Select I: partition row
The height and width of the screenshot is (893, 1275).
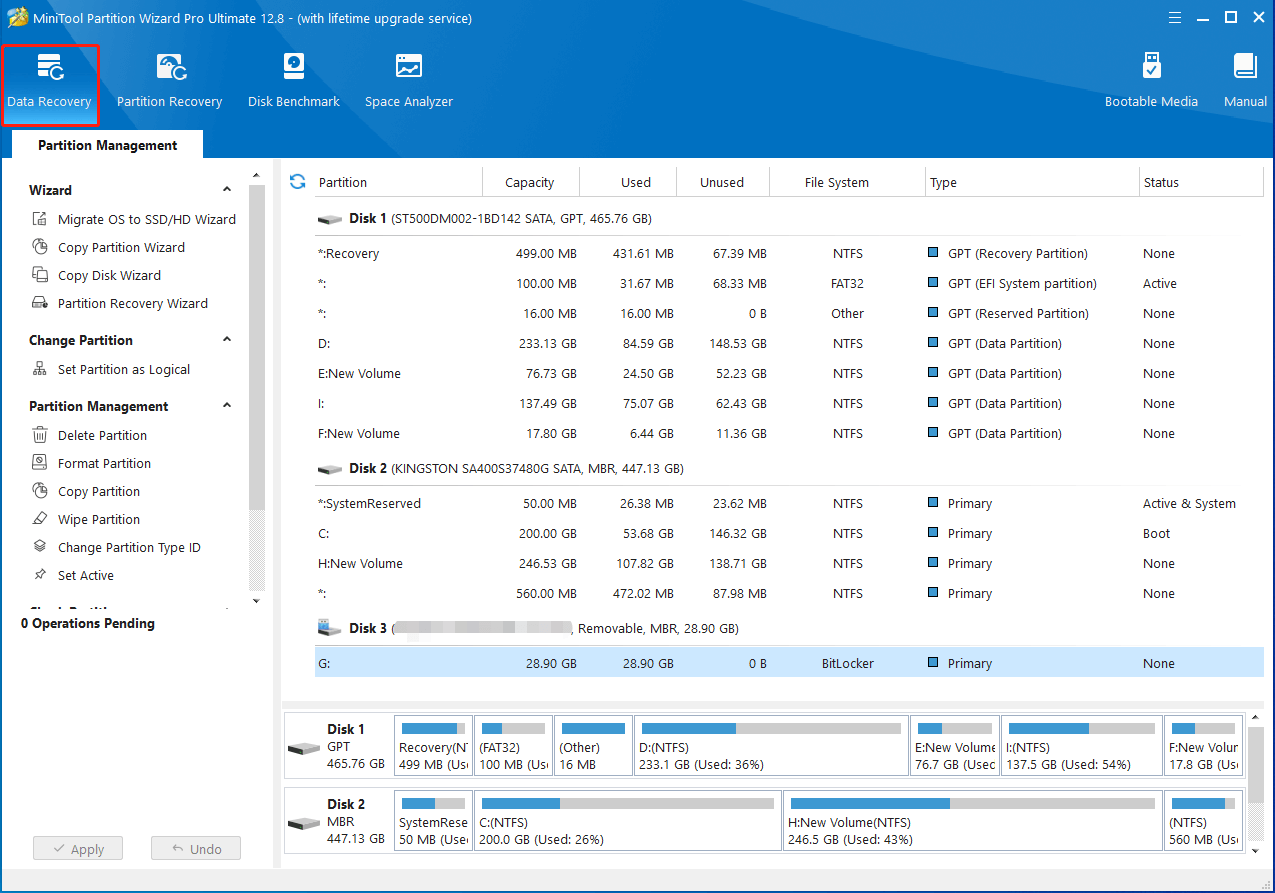click(789, 403)
